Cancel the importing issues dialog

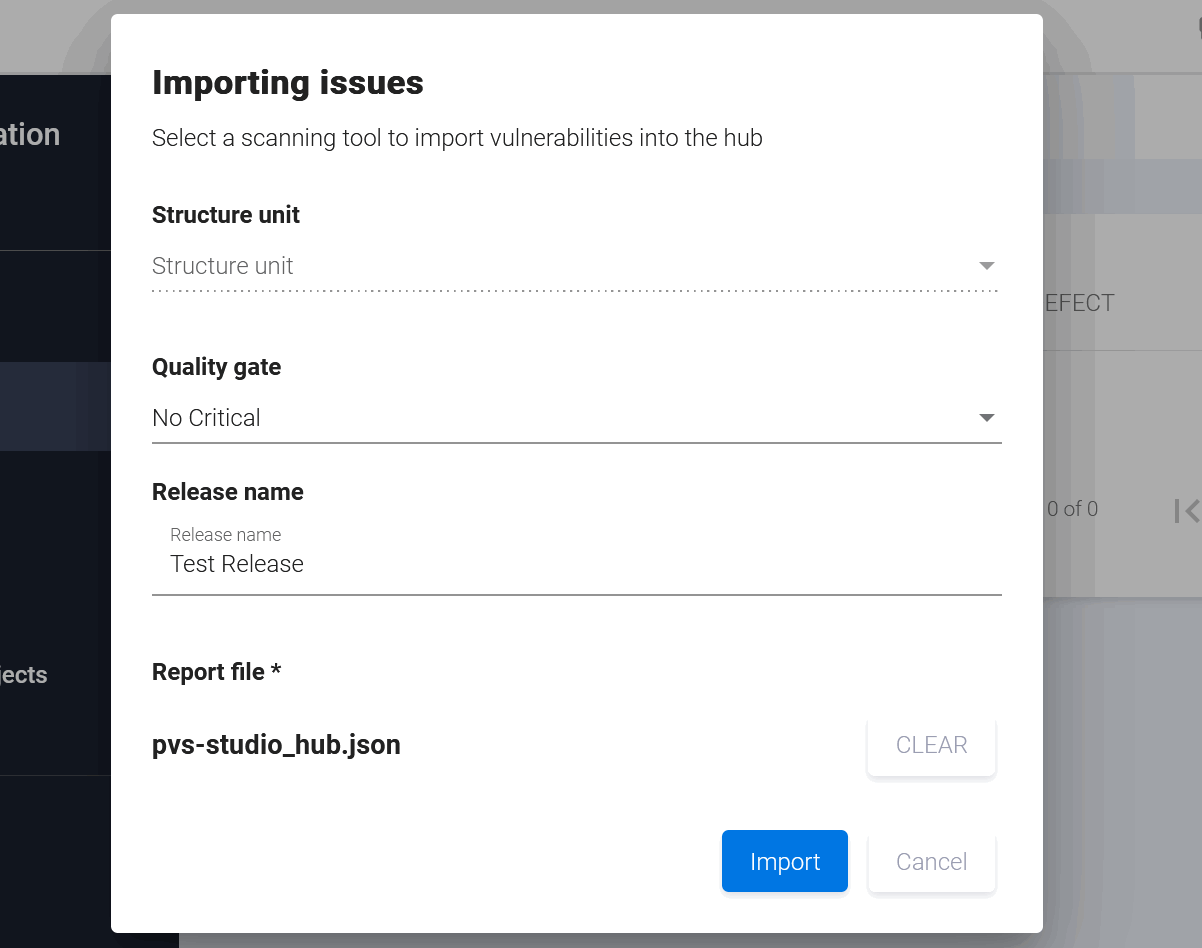click(x=931, y=861)
